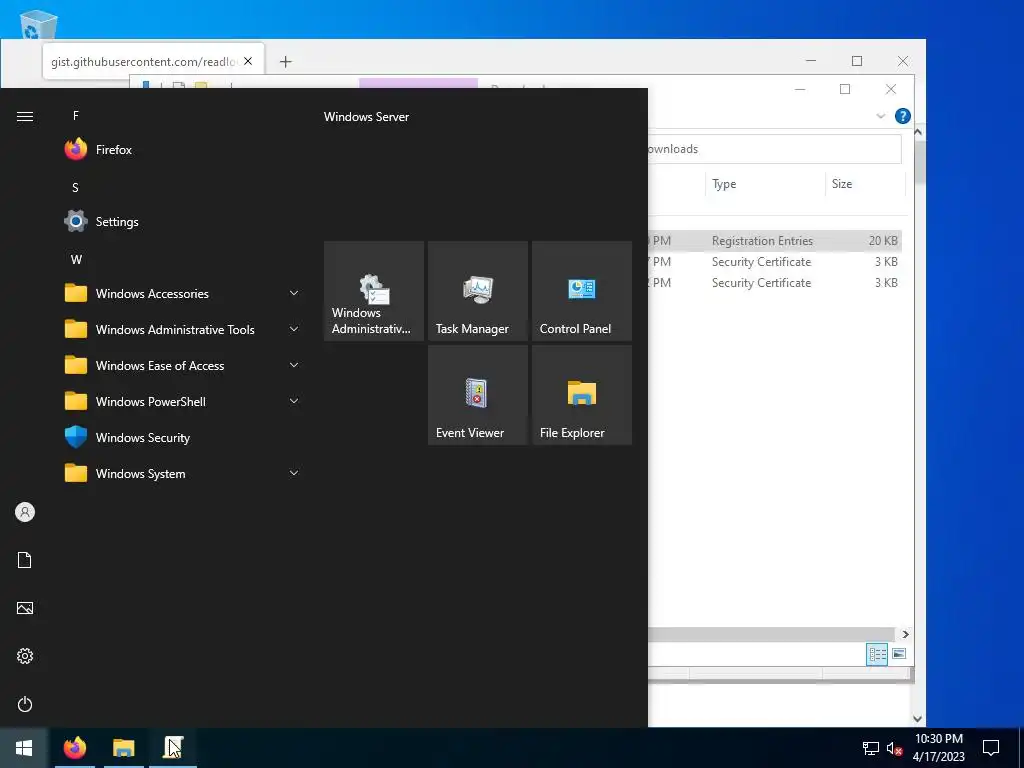Expand the Start menu hamburger button

25,116
